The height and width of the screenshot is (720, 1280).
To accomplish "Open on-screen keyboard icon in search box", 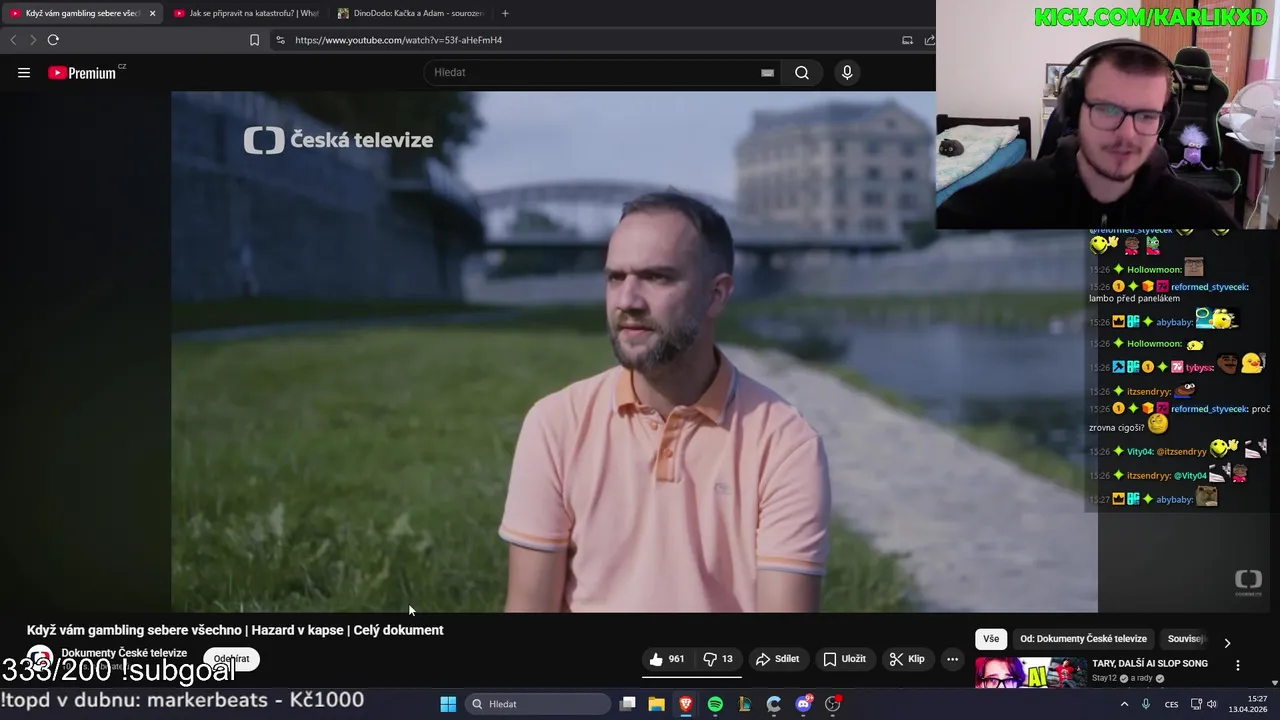I will tap(767, 72).
